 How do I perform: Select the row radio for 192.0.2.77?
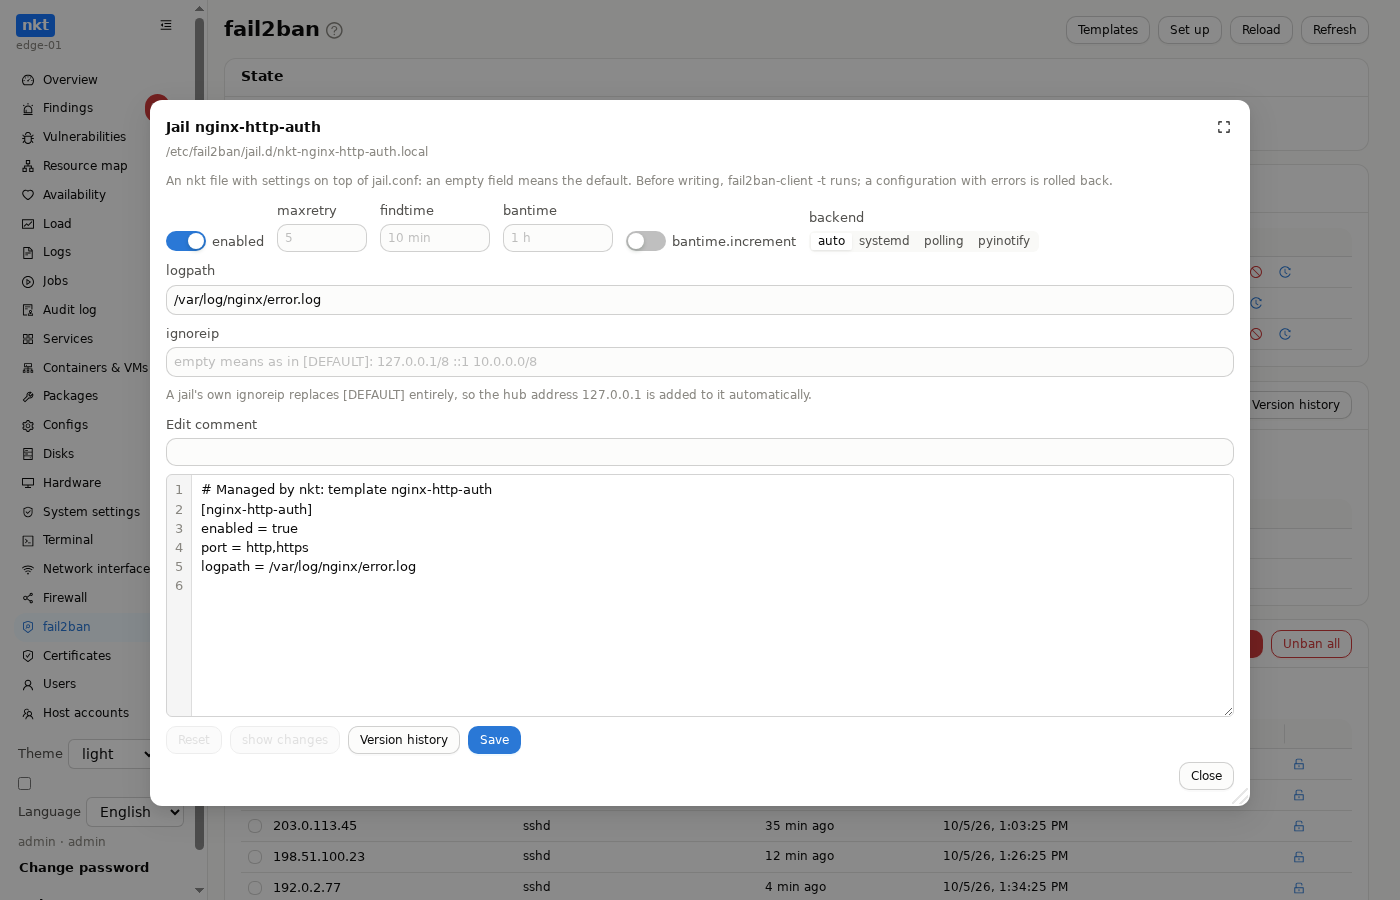(x=255, y=888)
